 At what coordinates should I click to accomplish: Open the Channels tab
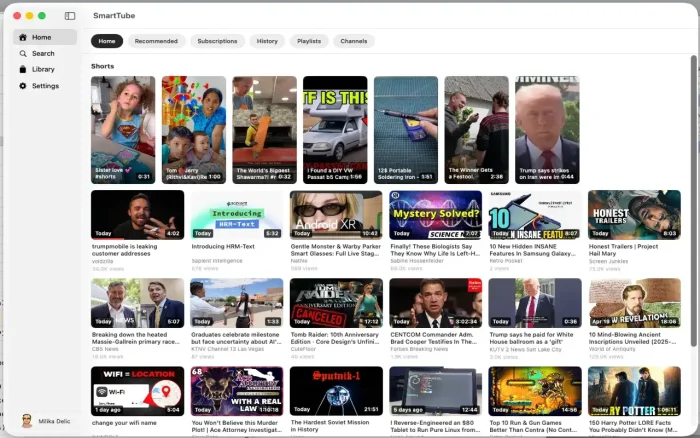[354, 41]
